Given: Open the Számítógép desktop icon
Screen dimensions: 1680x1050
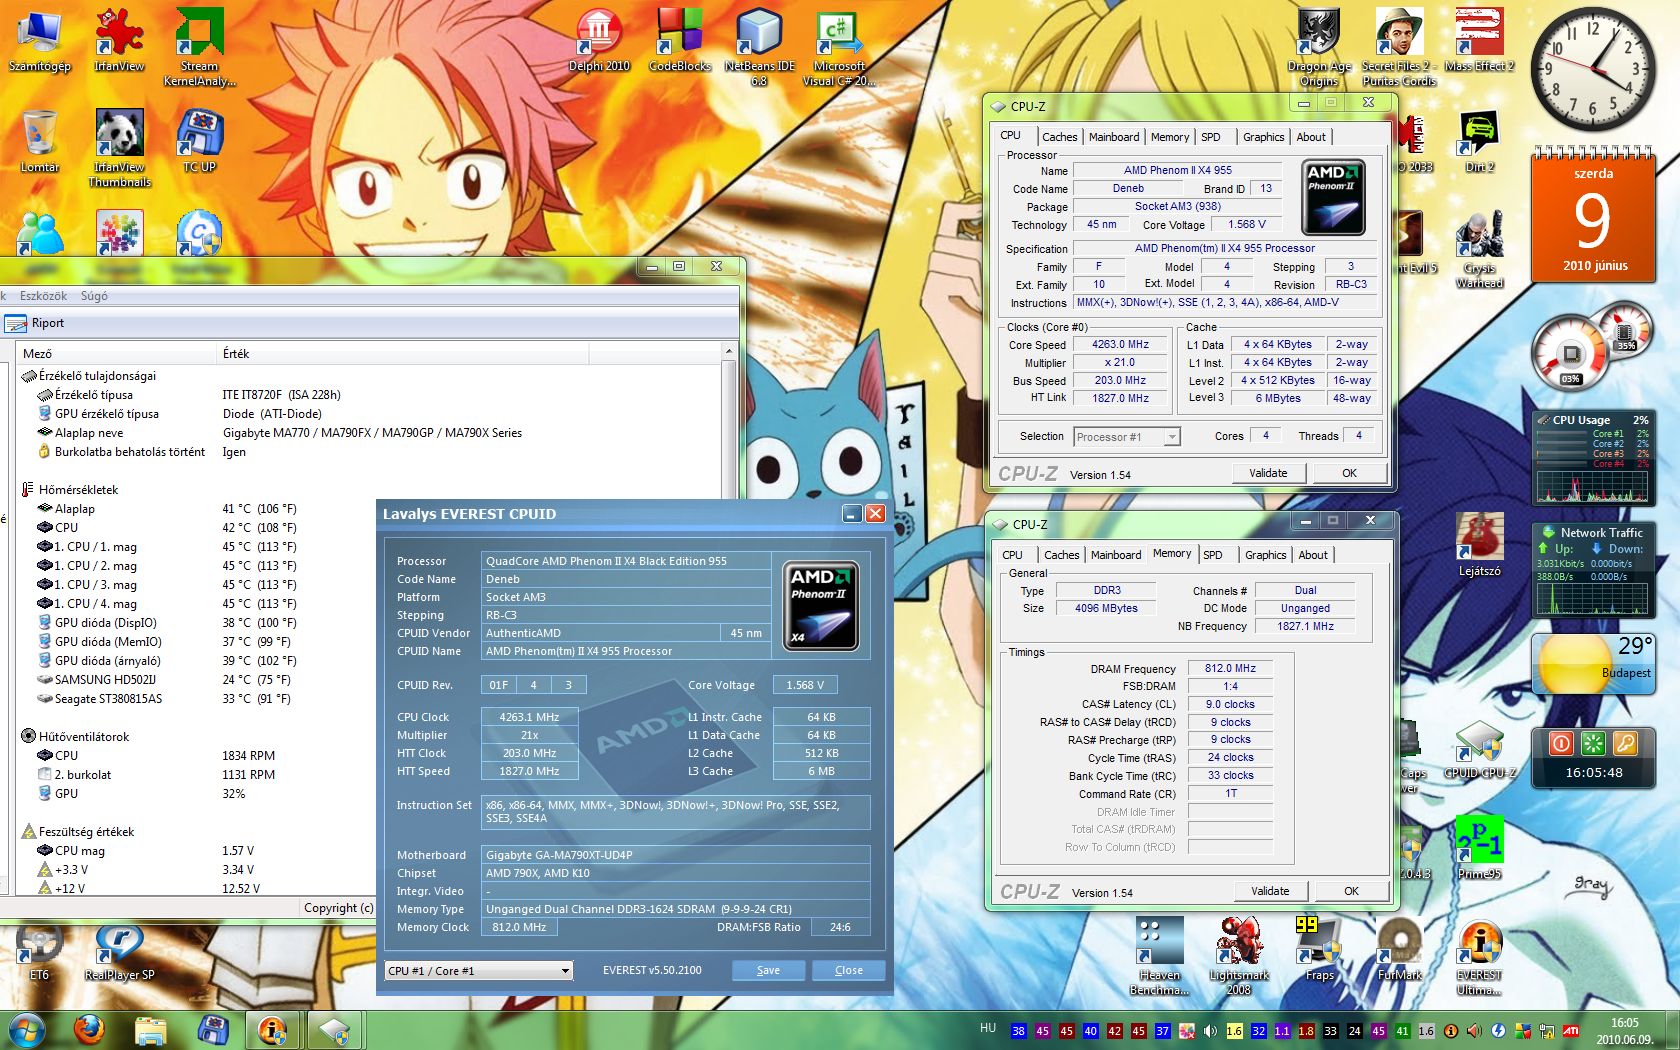Looking at the screenshot, I should coord(40,41).
